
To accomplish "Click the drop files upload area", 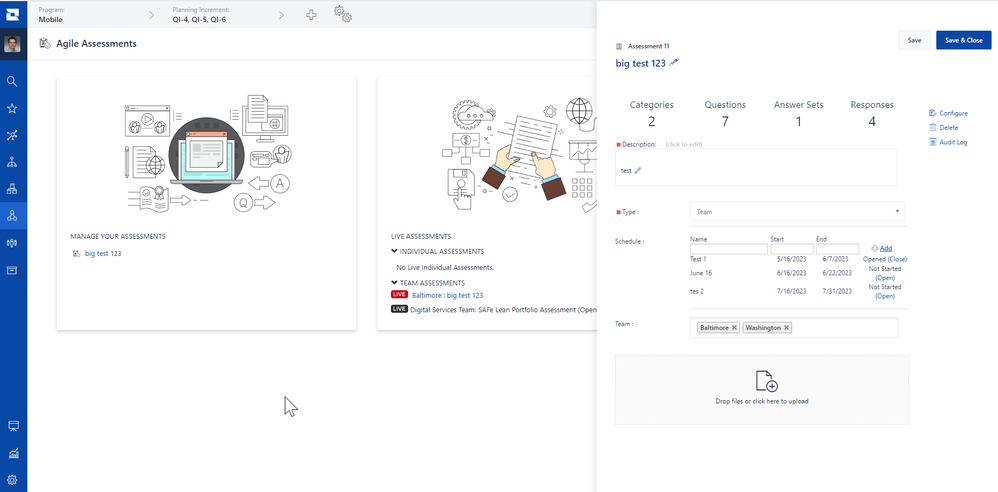I will [761, 390].
